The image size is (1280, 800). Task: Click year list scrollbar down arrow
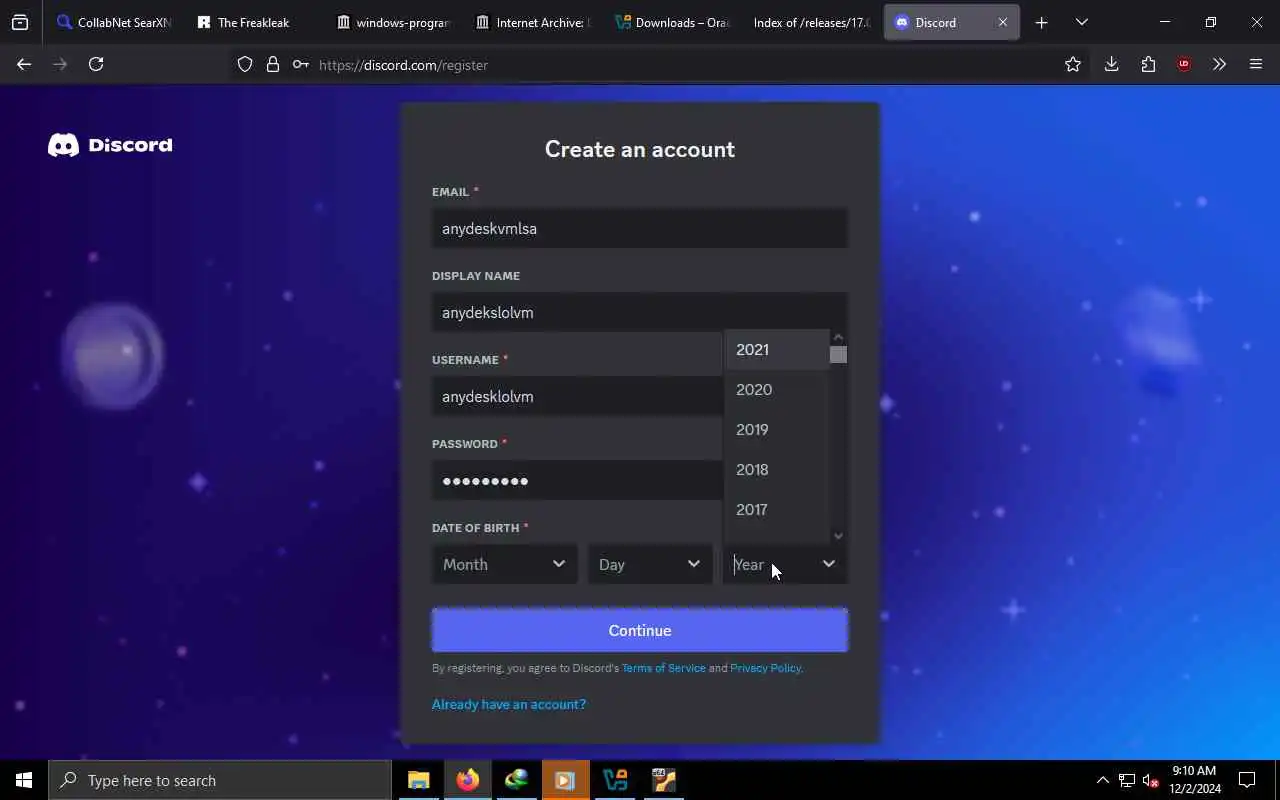[x=838, y=536]
